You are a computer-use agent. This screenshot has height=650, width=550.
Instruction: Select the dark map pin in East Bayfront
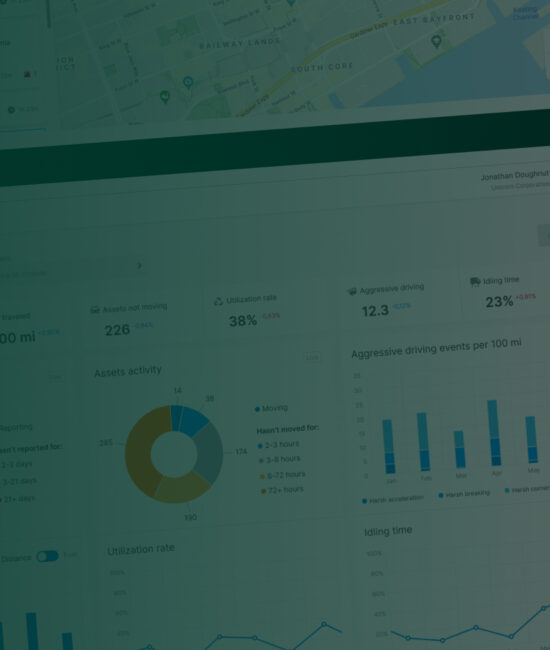tap(436, 41)
